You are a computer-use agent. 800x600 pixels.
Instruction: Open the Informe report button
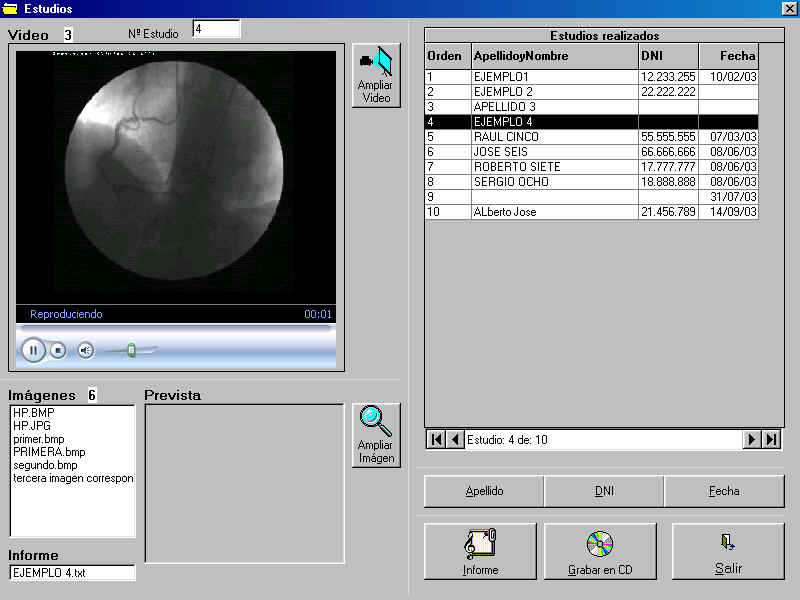(480, 551)
